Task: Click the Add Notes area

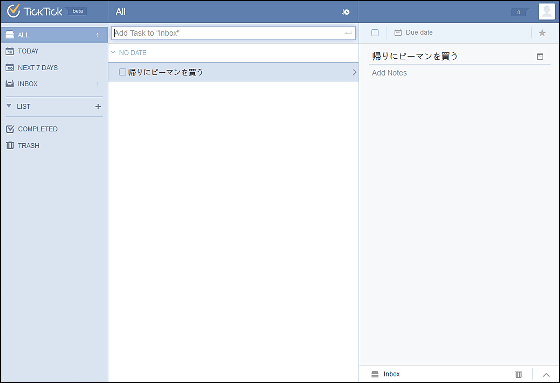Action: coord(389,73)
